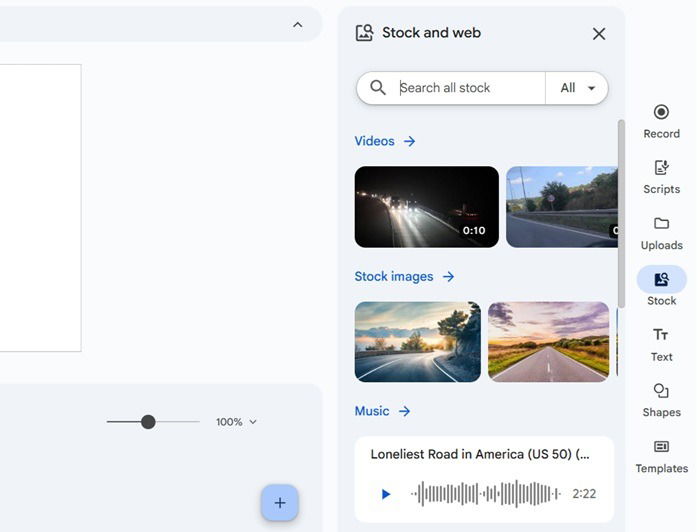This screenshot has height=532, width=700.
Task: Open the Scripts panel
Action: click(661, 177)
